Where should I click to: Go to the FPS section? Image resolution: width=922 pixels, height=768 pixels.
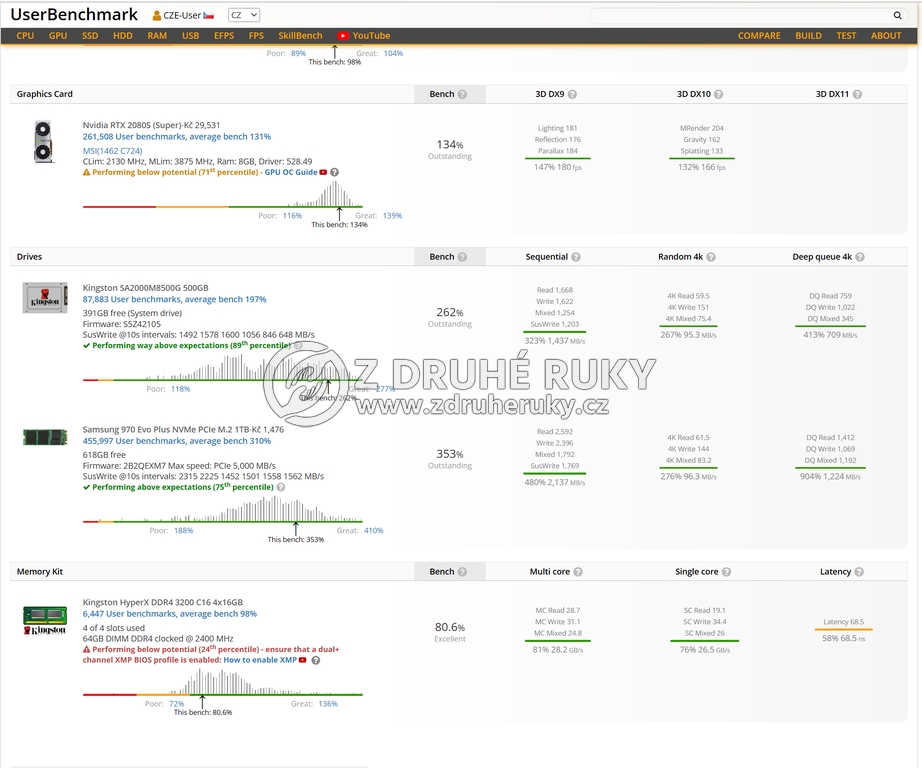[256, 36]
